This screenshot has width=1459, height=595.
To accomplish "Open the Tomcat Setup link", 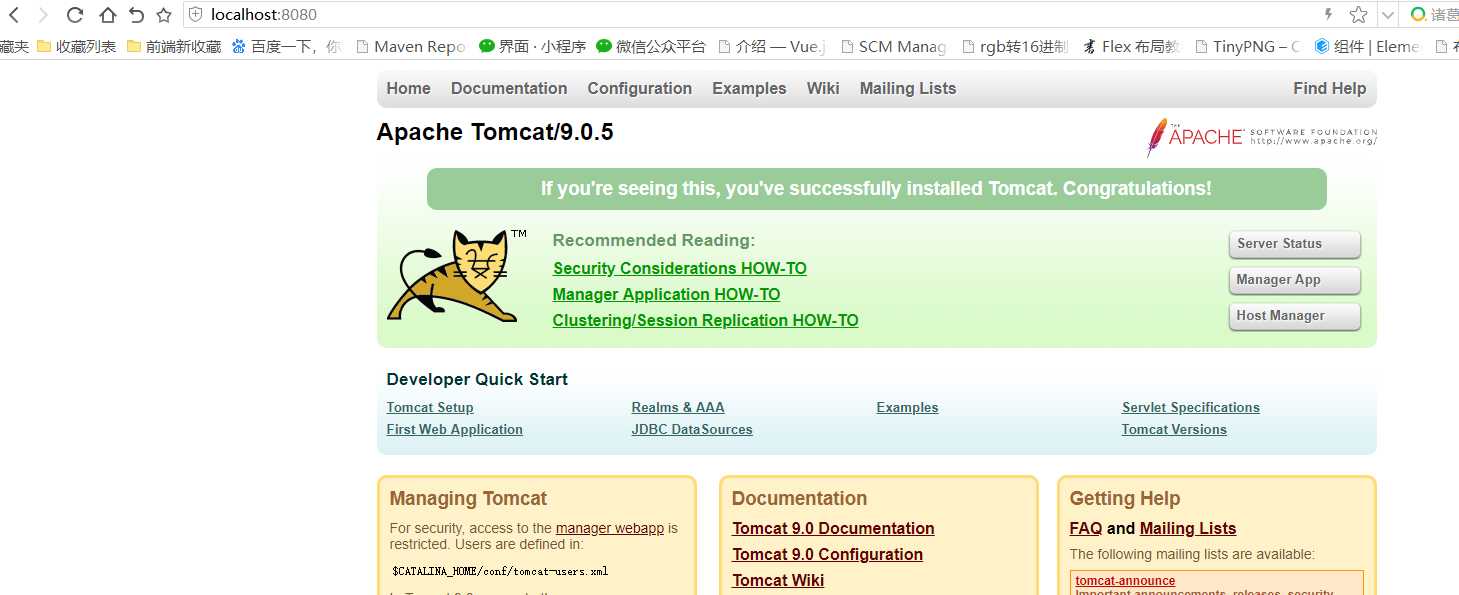I will [x=430, y=407].
